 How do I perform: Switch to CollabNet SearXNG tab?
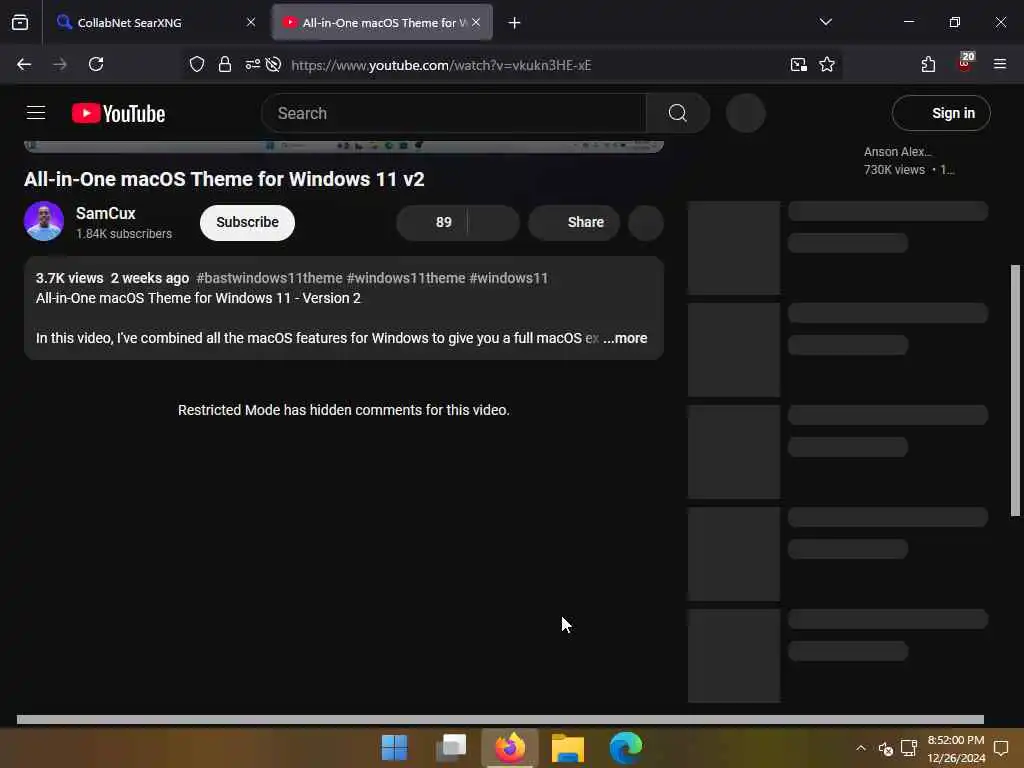[x=155, y=22]
